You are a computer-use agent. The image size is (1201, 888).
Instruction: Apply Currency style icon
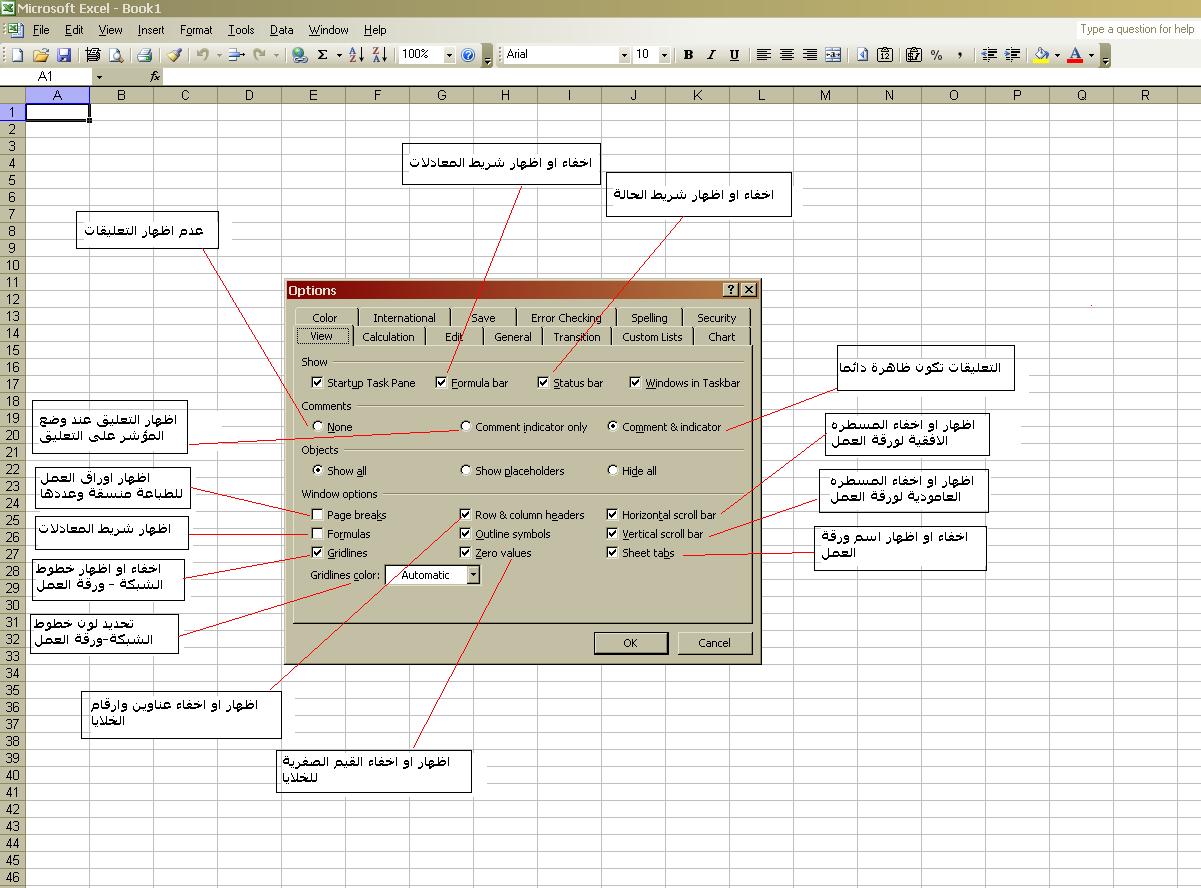point(913,55)
